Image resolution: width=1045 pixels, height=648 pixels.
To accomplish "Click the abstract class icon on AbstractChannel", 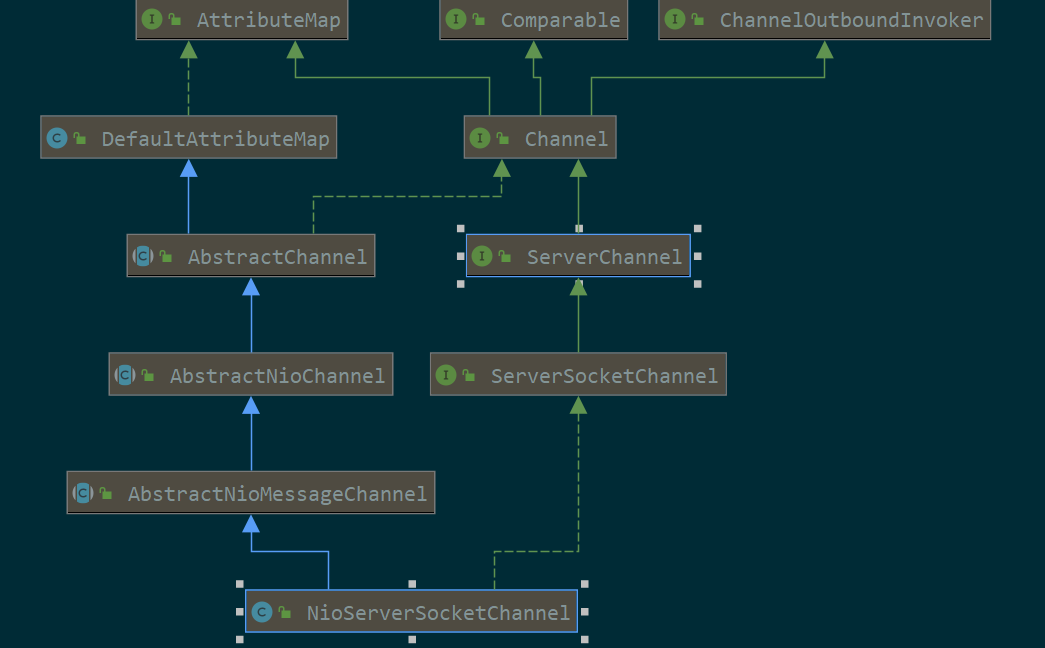I will coord(143,256).
